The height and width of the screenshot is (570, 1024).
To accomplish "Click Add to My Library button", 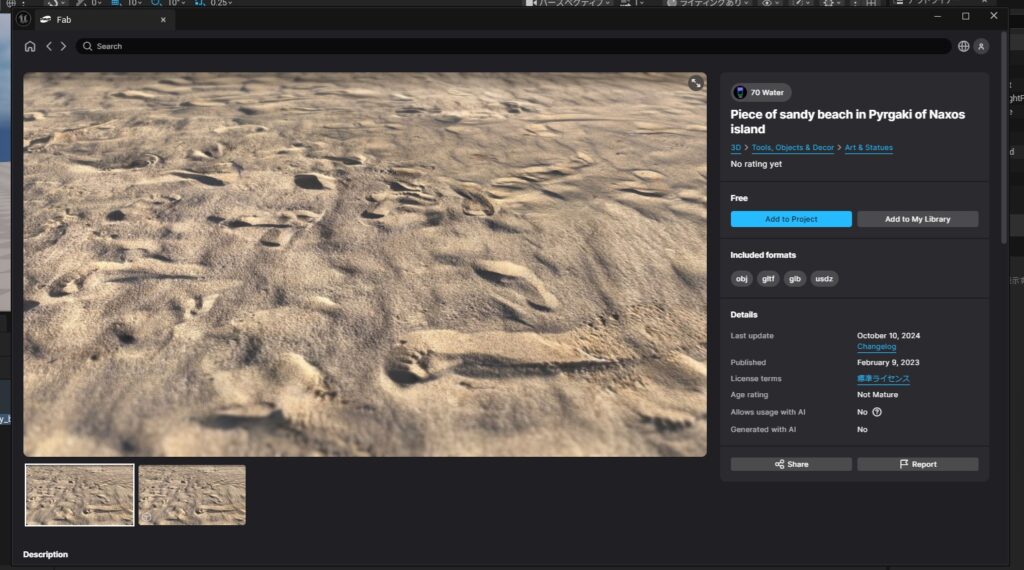I will pyautogui.click(x=917, y=219).
